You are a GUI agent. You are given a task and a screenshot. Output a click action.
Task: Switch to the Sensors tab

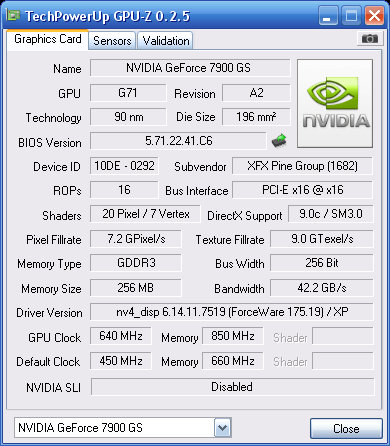[112, 41]
